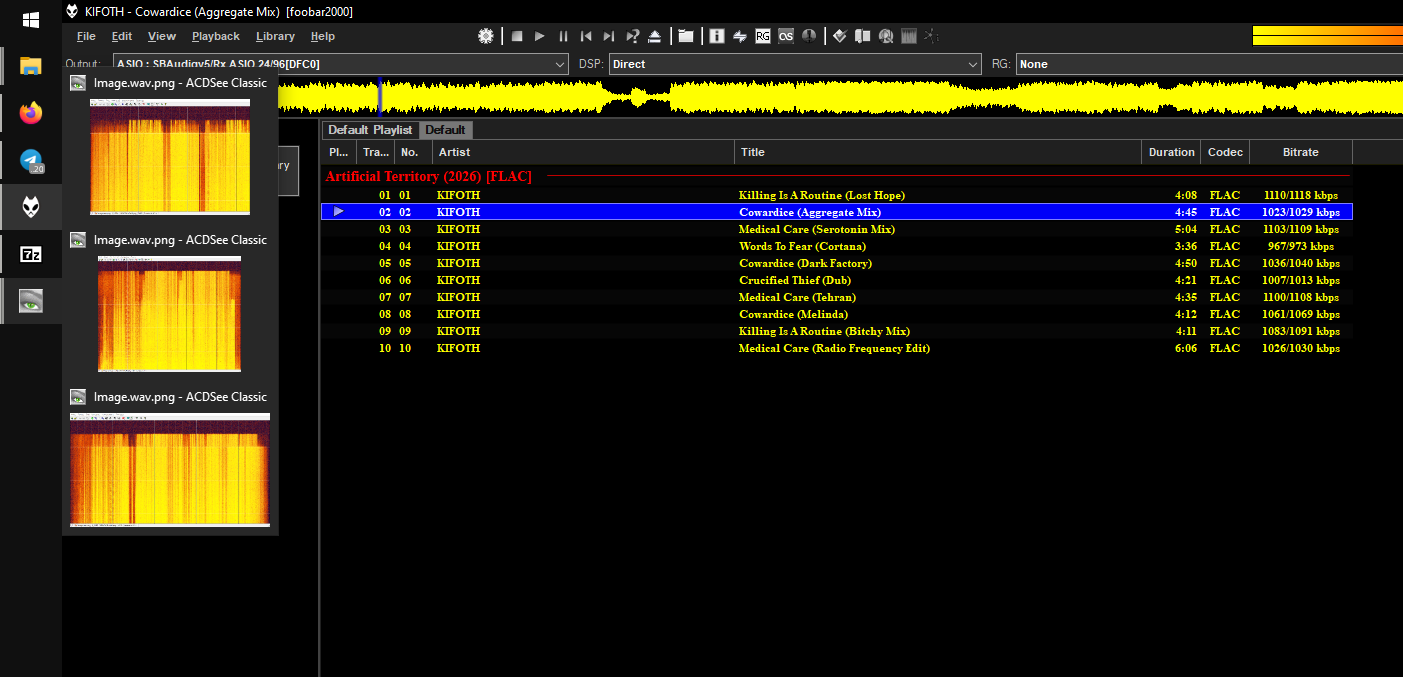
Task: Select track Crucified Thief (Dub)
Action: pos(837,280)
